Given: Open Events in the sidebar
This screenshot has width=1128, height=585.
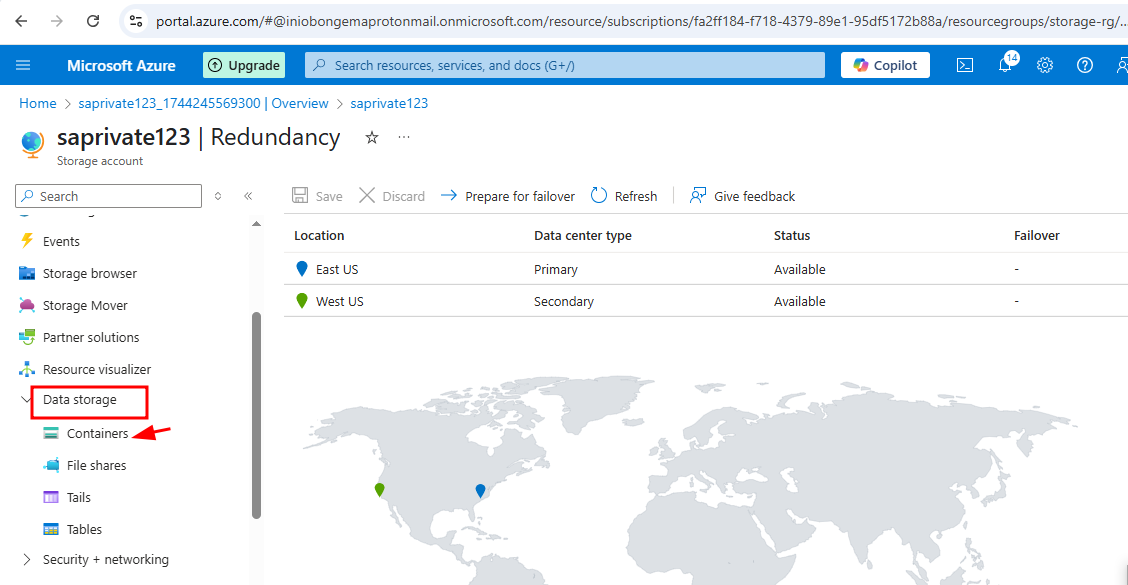Looking at the screenshot, I should 61,242.
